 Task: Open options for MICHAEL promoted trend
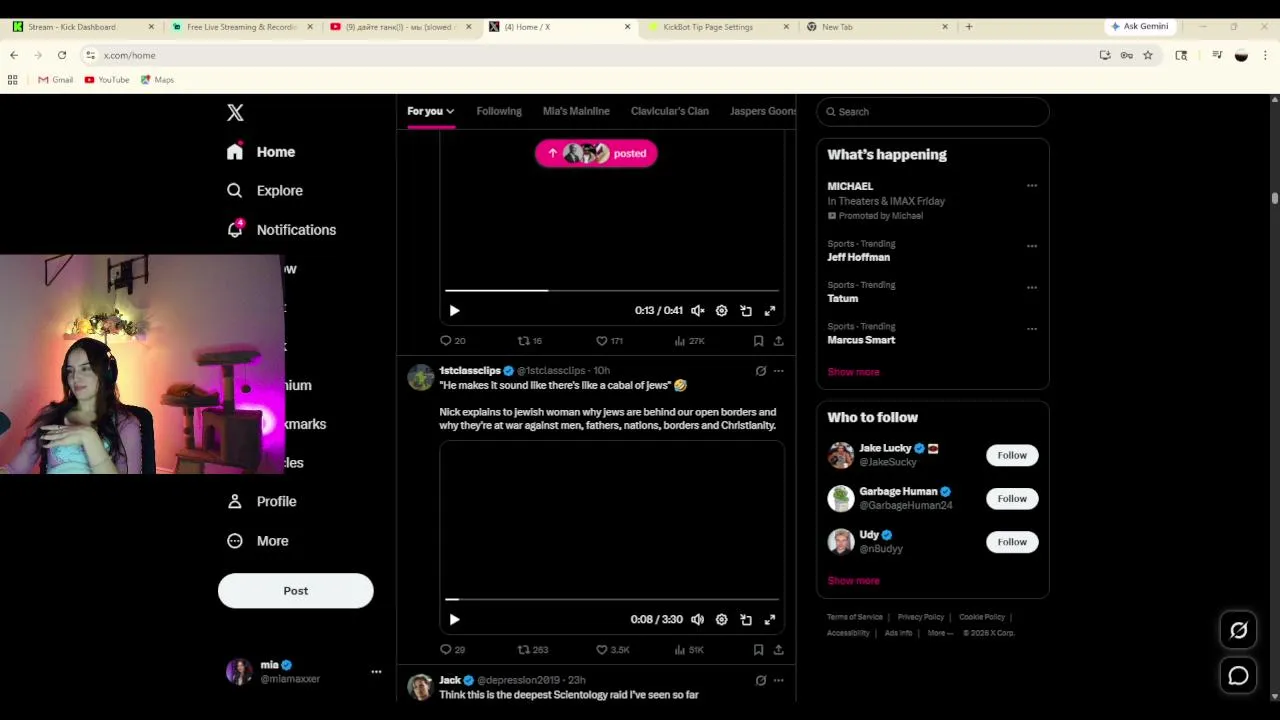(x=1032, y=186)
